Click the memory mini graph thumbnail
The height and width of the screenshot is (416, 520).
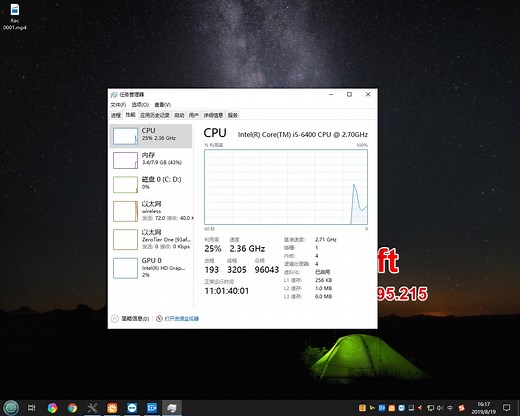pyautogui.click(x=125, y=160)
